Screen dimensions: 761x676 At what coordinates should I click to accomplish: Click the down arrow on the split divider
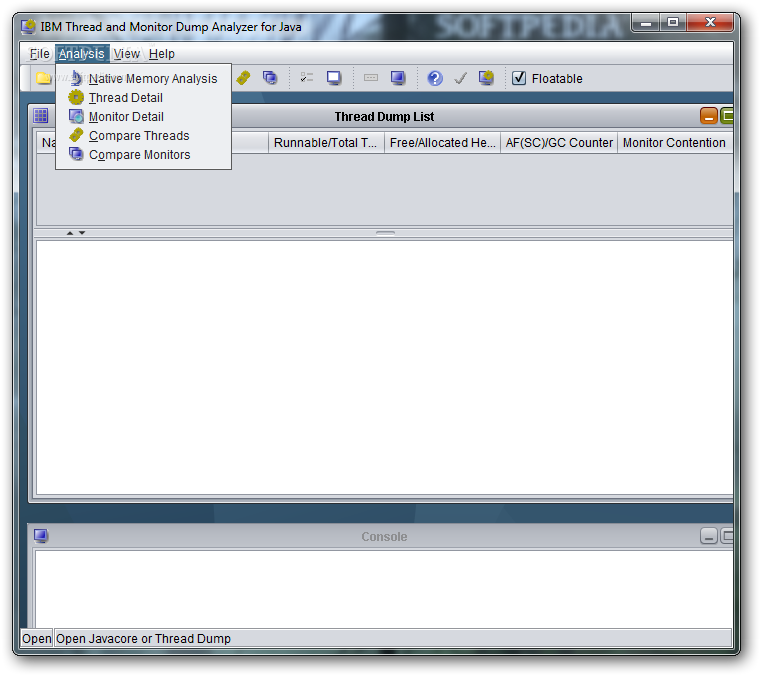[x=82, y=233]
